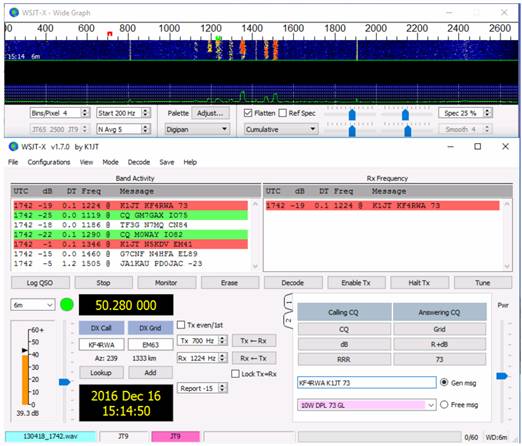Click the green monitor status indicator
Image resolution: width=522 pixels, height=446 pixels.
coord(67,305)
